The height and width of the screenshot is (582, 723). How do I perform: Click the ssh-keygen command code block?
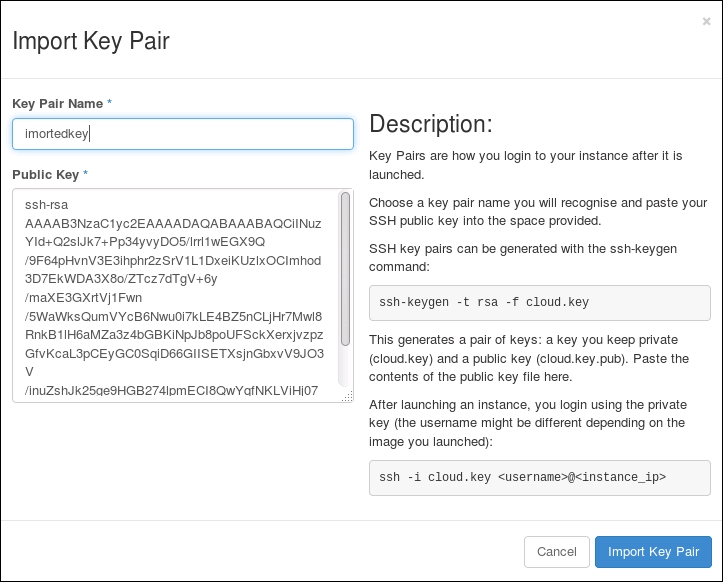click(x=540, y=303)
